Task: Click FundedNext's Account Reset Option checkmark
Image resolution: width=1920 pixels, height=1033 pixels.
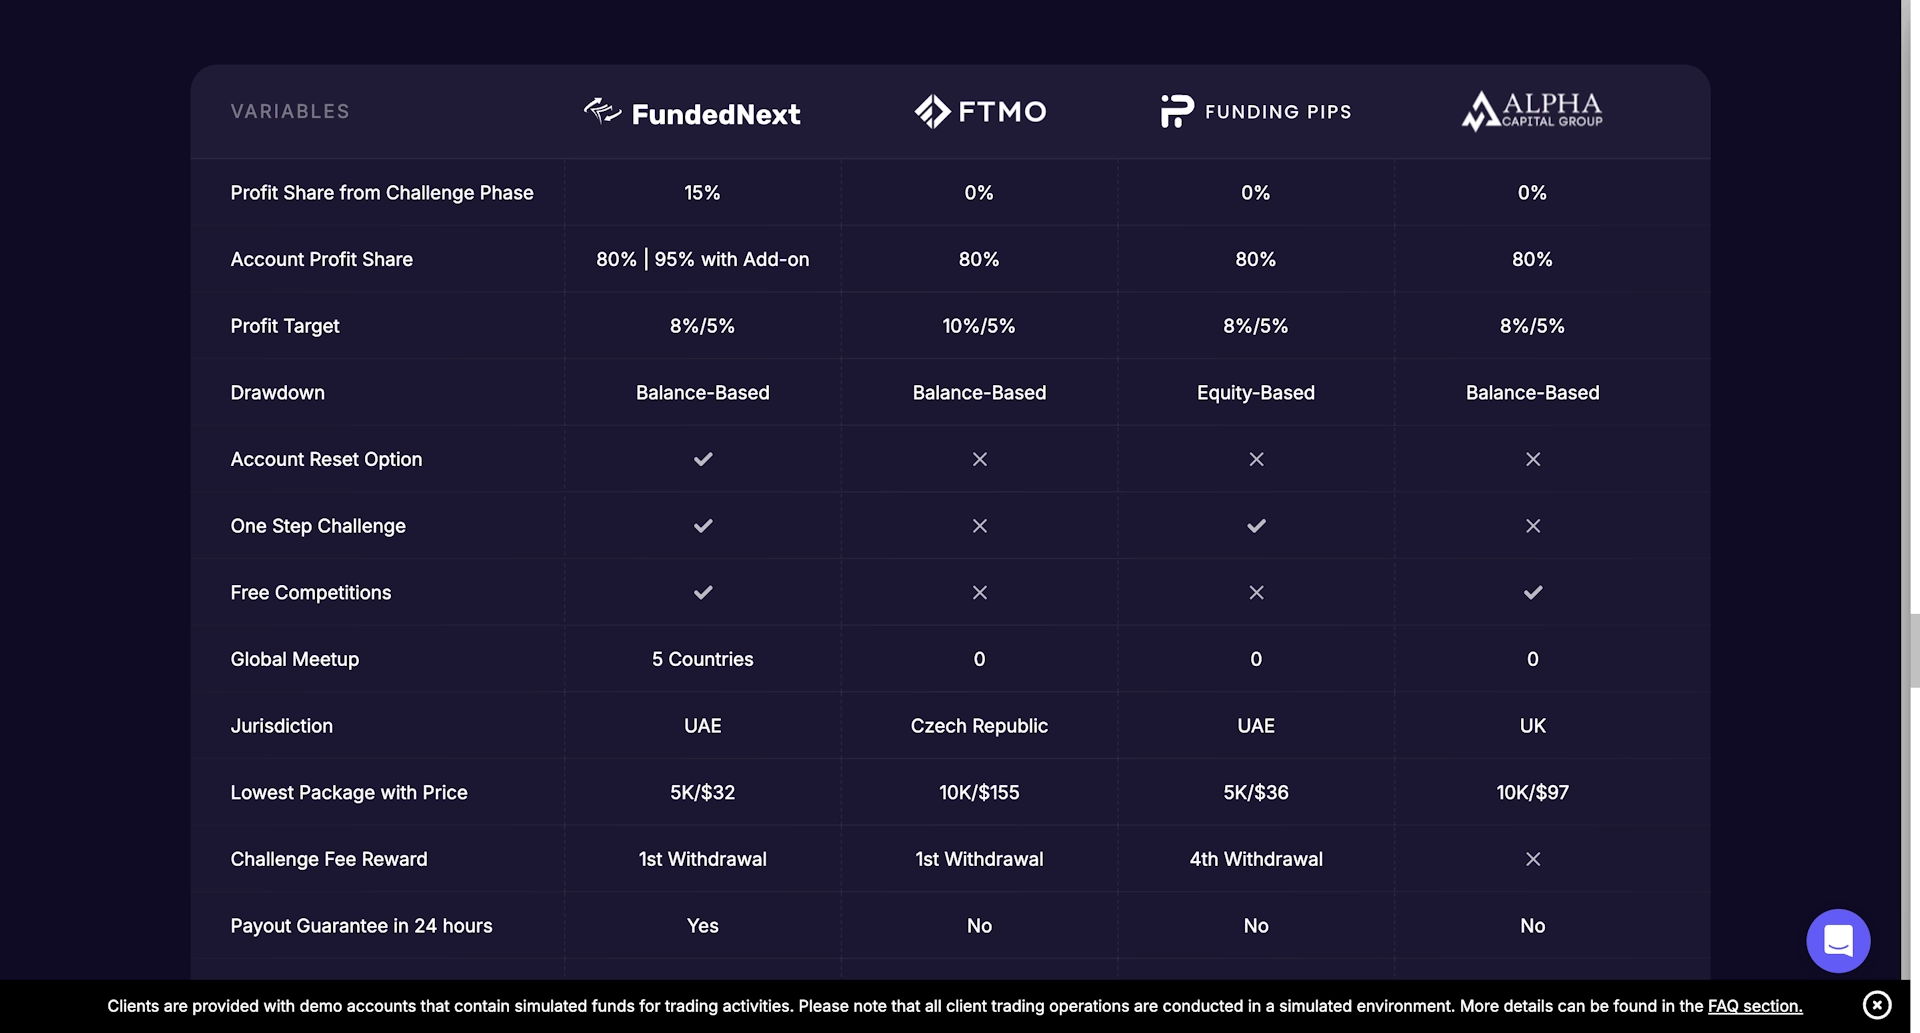Action: (x=703, y=459)
